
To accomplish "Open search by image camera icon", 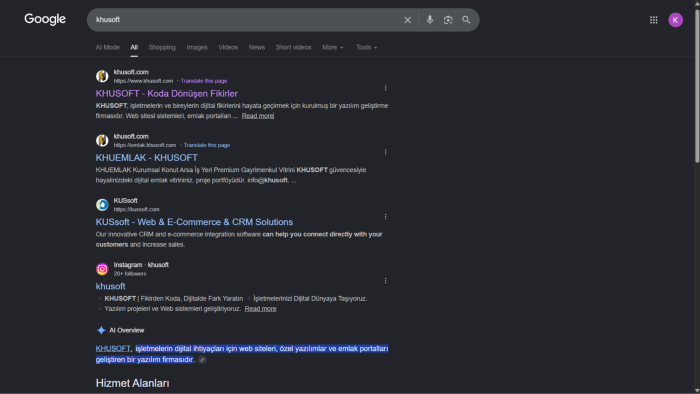I will pos(448,20).
